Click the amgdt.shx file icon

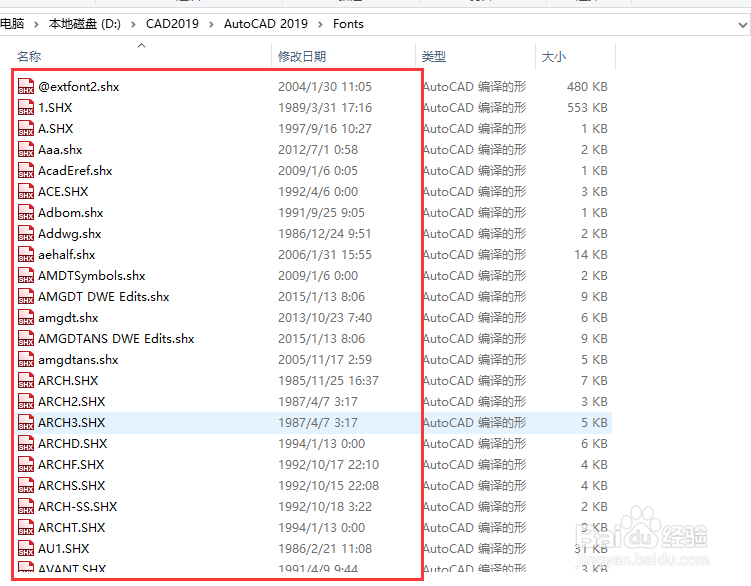coord(26,318)
